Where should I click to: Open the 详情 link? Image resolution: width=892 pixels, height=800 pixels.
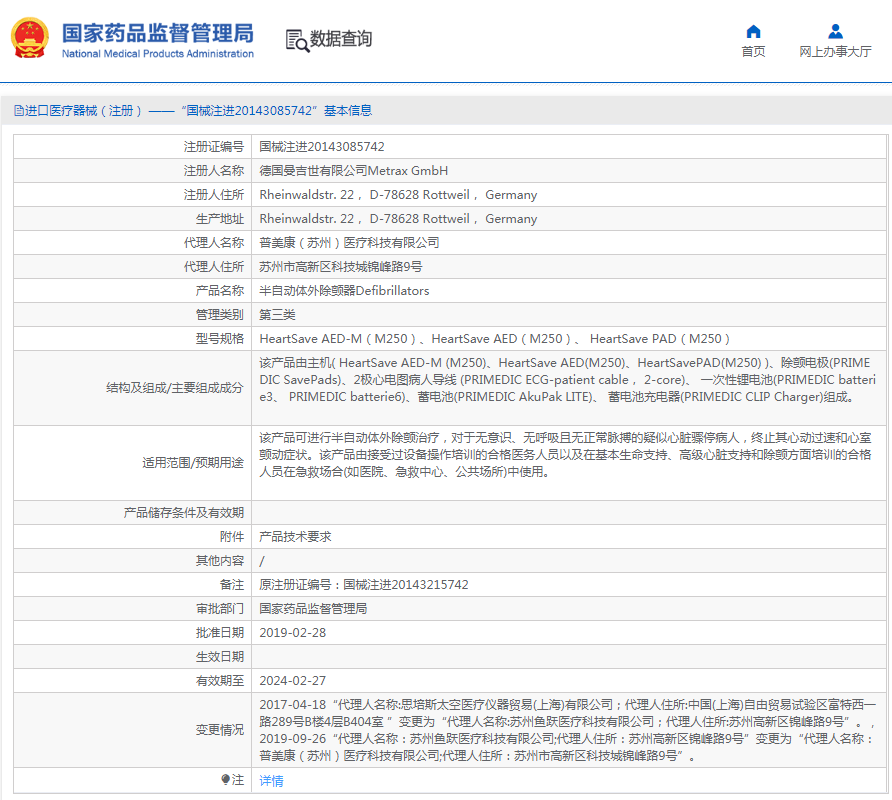pyautogui.click(x=271, y=781)
